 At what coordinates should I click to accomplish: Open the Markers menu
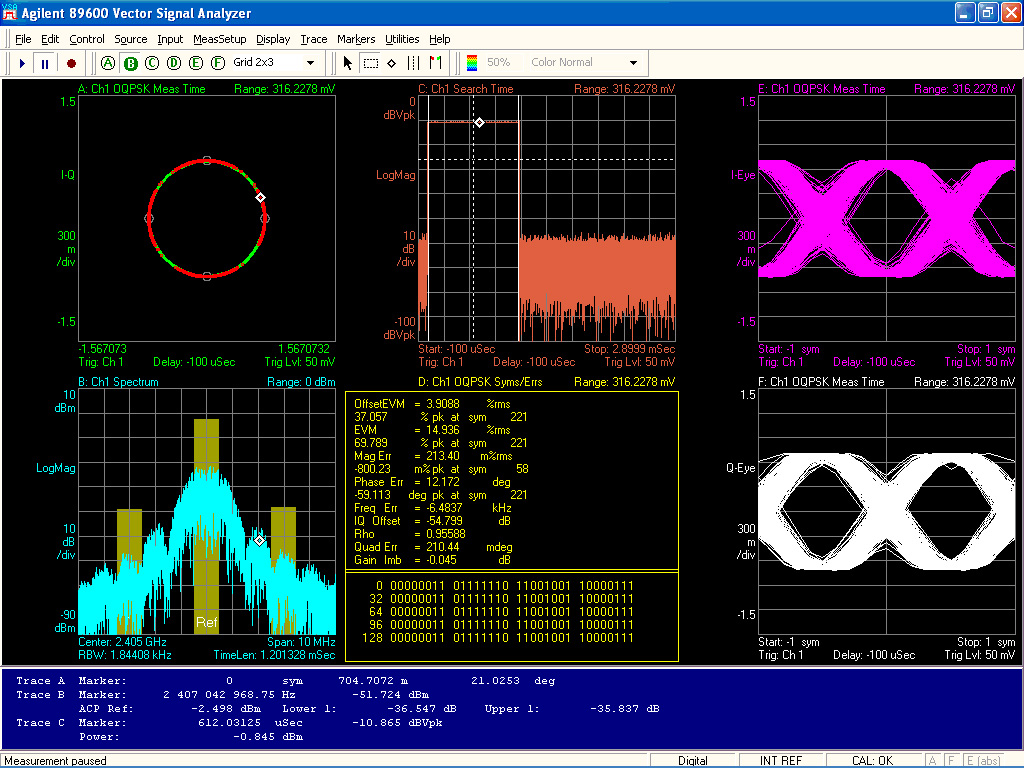coord(356,39)
